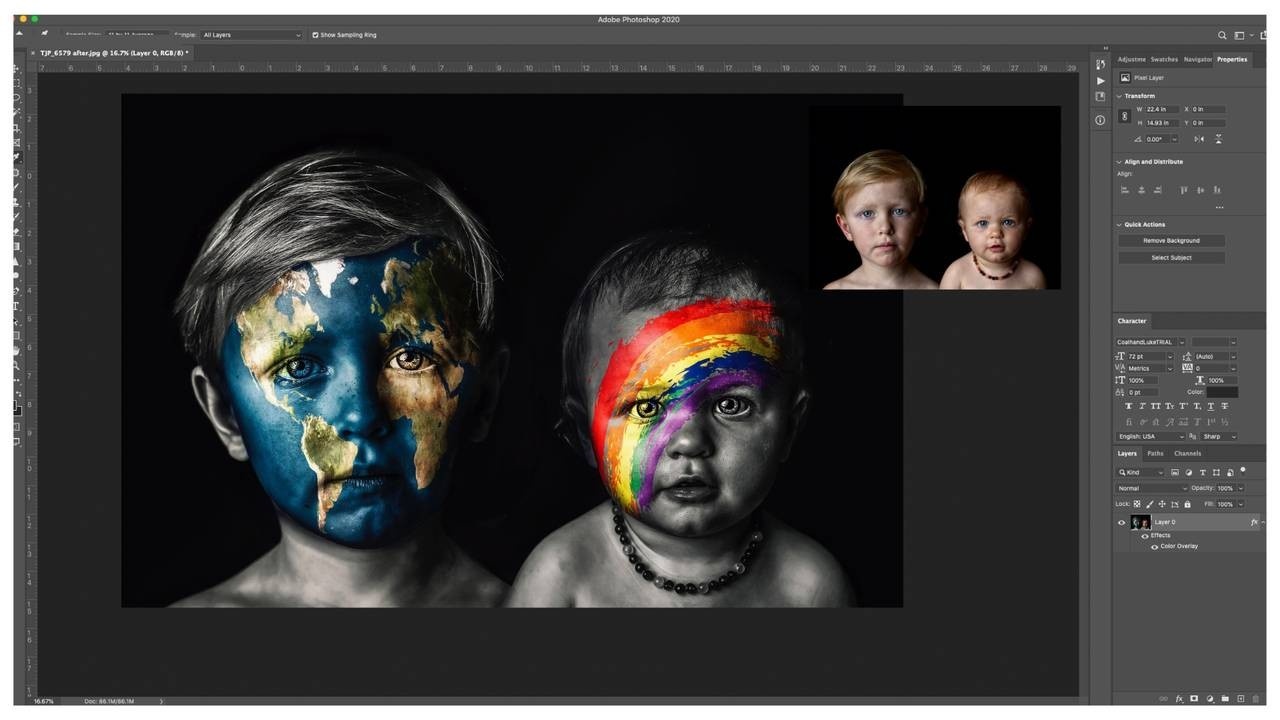Select the Eraser tool in the toolbar
The height and width of the screenshot is (720, 1280).
17,232
